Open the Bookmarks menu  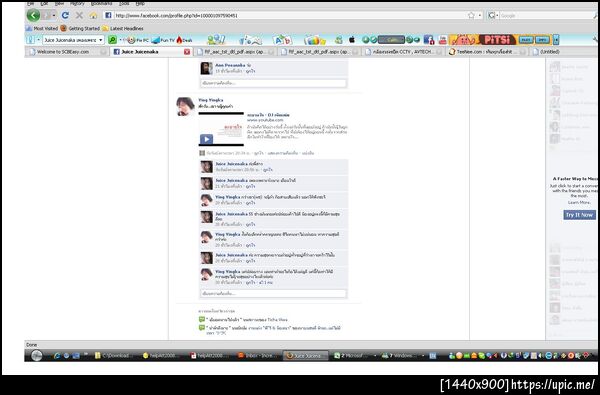point(101,3)
